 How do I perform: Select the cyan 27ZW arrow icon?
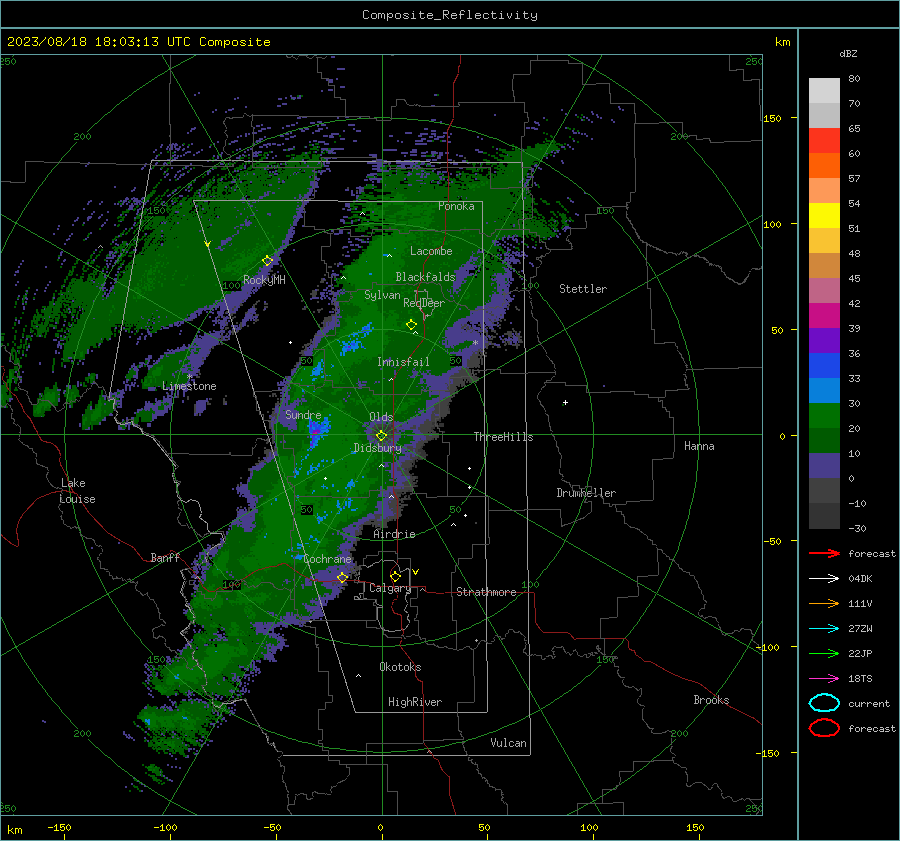[x=824, y=629]
